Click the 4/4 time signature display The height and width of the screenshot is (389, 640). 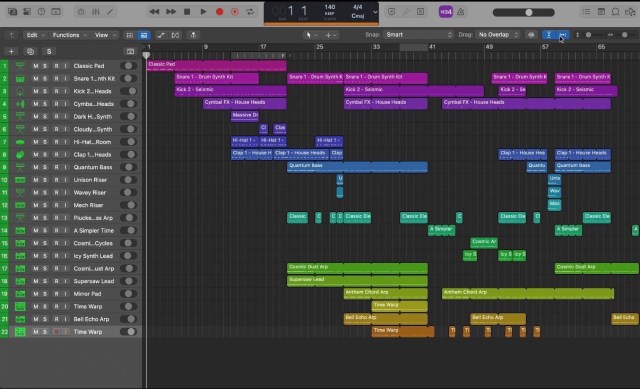[x=358, y=7]
